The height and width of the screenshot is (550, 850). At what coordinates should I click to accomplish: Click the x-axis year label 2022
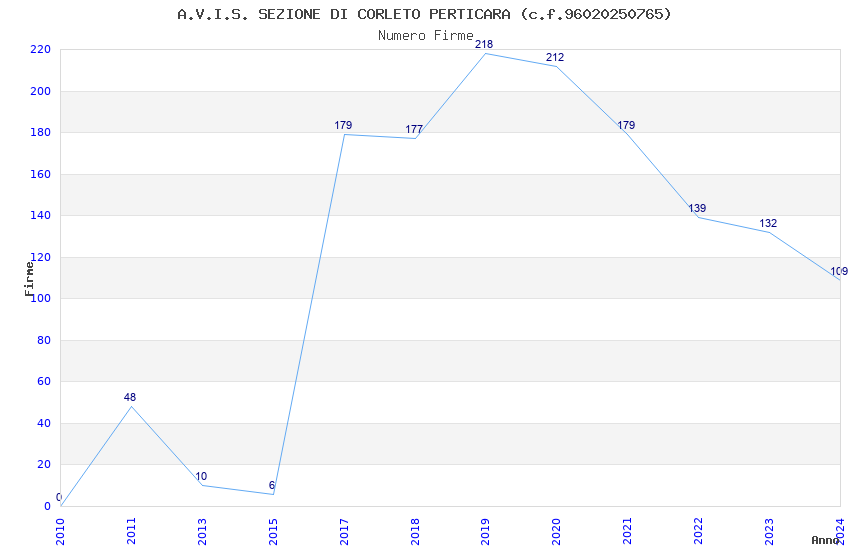[x=699, y=532]
